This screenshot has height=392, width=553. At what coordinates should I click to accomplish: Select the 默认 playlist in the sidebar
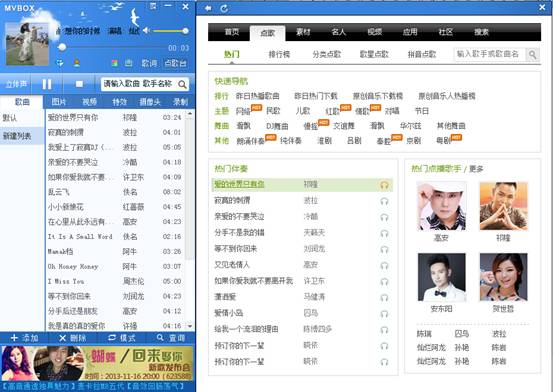(22, 118)
